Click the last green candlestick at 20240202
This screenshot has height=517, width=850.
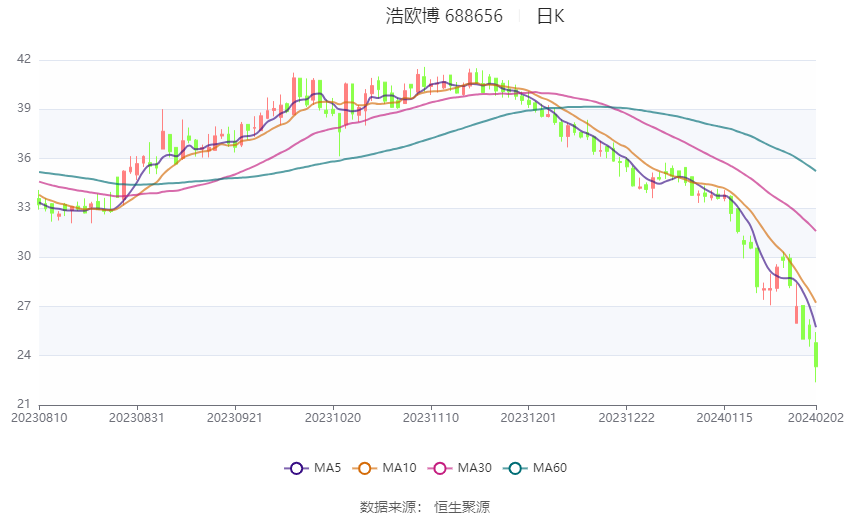point(815,356)
